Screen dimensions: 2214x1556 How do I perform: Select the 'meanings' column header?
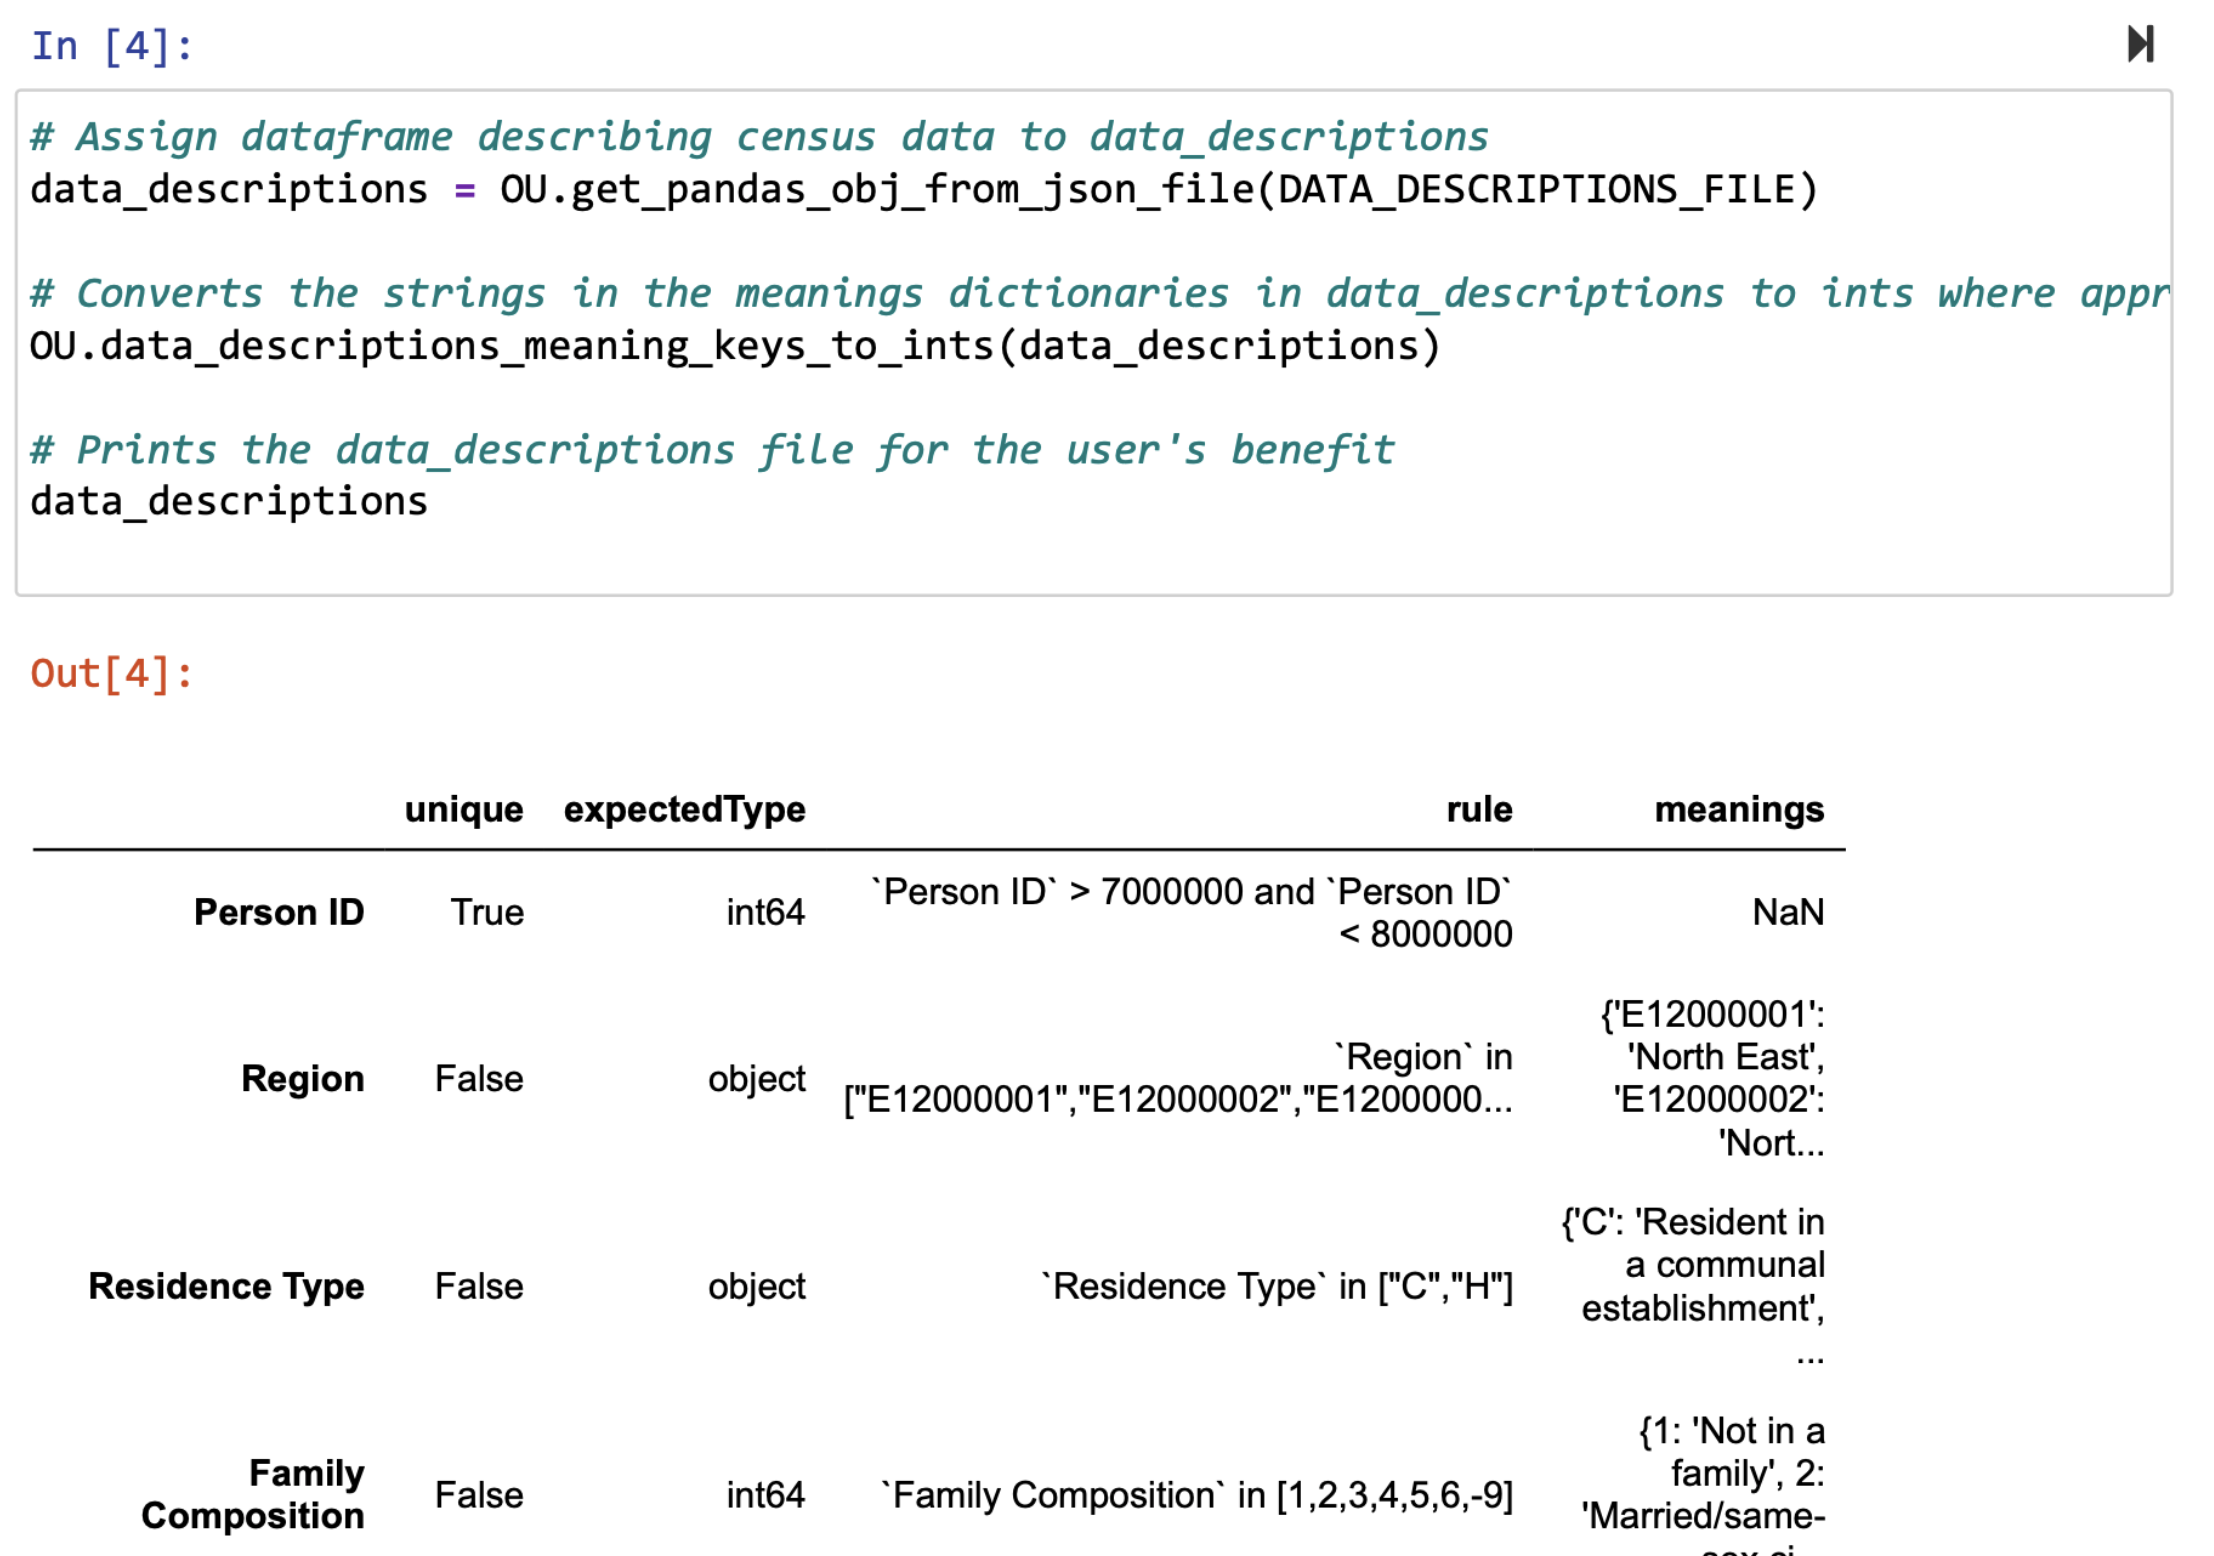[x=1738, y=809]
